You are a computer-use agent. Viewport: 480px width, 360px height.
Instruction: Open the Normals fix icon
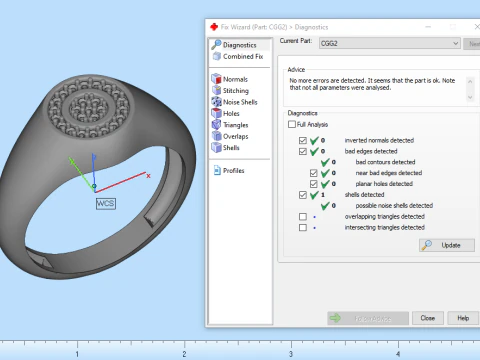[216, 79]
